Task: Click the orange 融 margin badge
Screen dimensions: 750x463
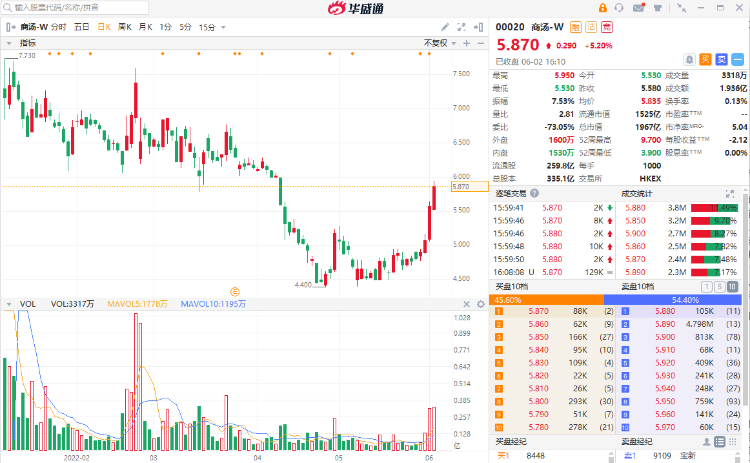Action: pos(576,27)
